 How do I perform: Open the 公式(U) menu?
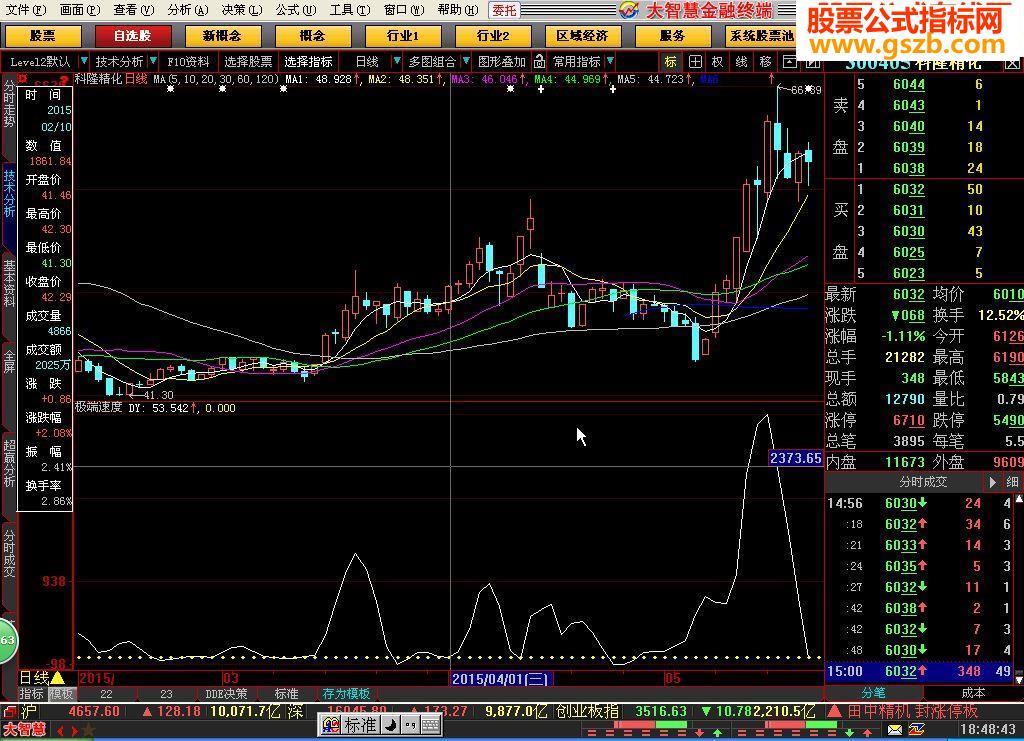(295, 10)
